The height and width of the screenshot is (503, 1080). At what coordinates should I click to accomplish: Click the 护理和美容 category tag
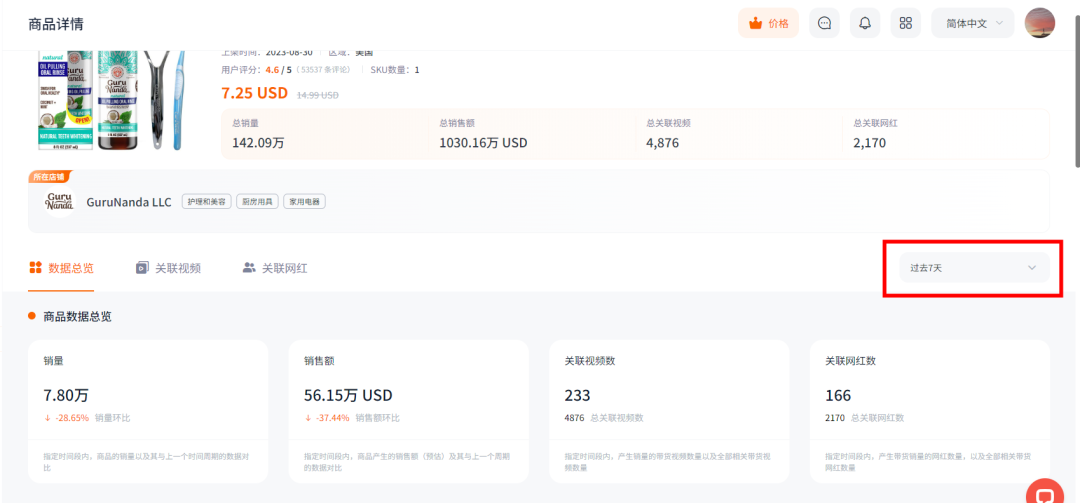tap(207, 202)
